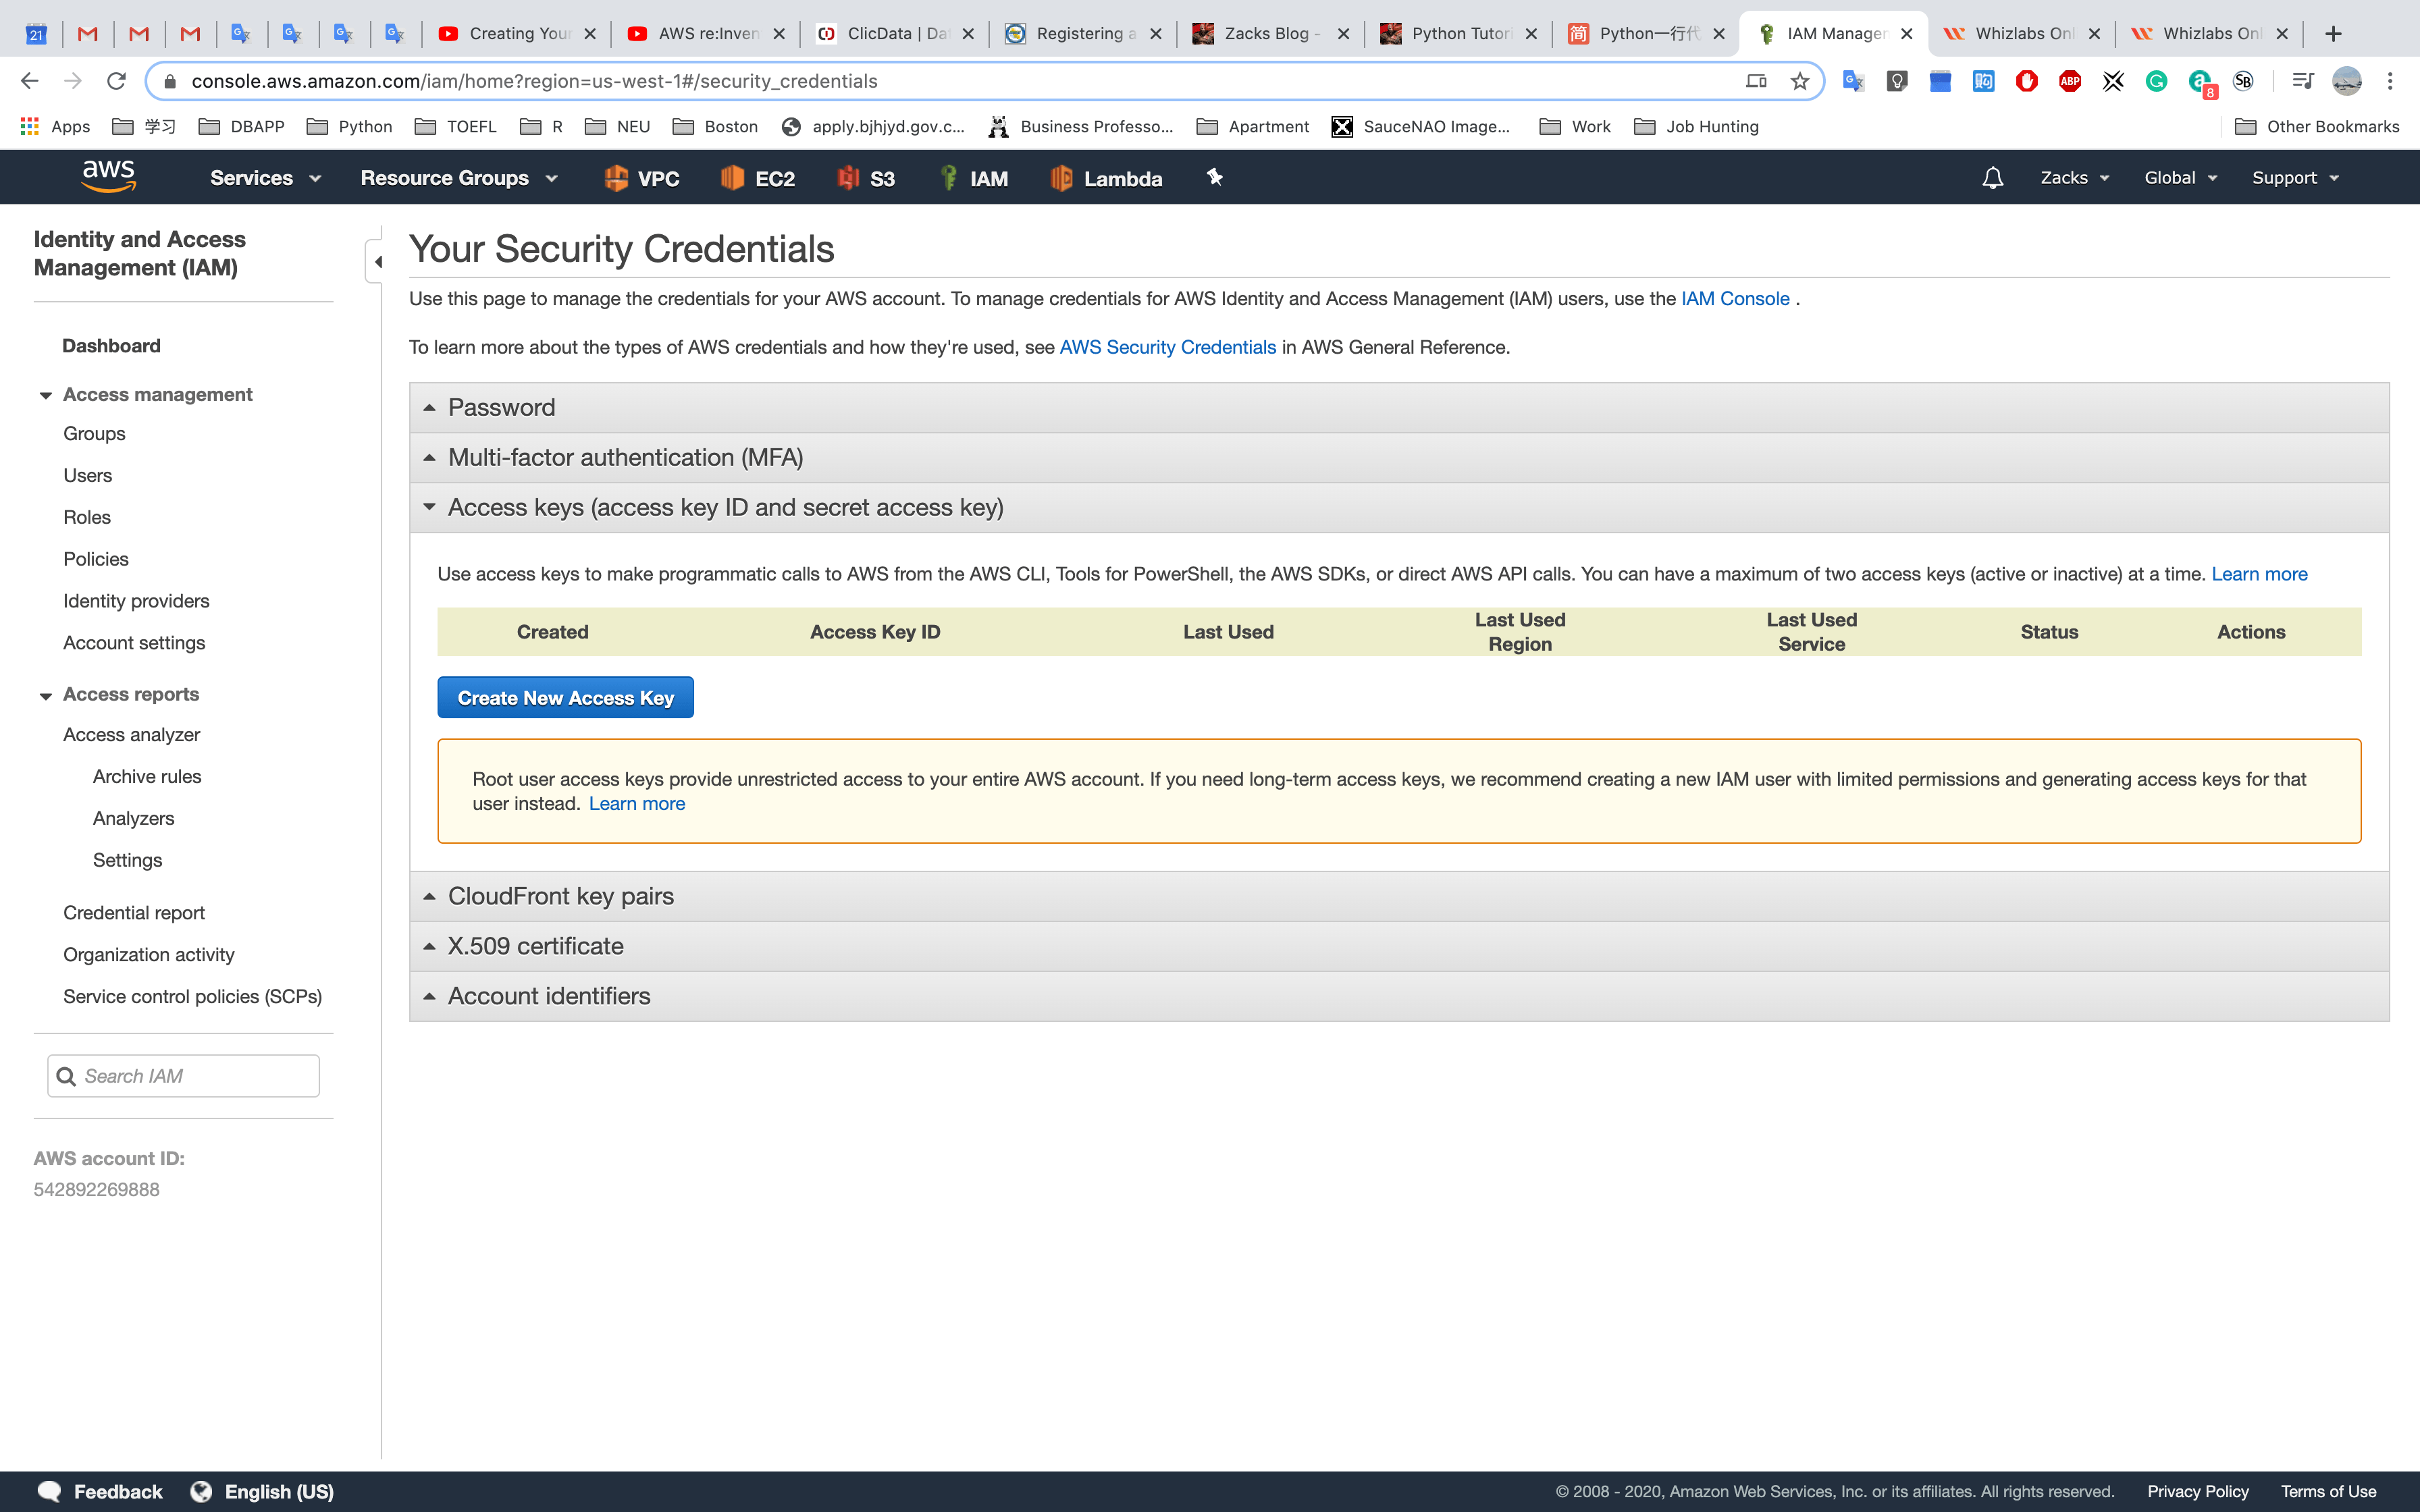
Task: Open the Global region dropdown
Action: (x=2180, y=177)
